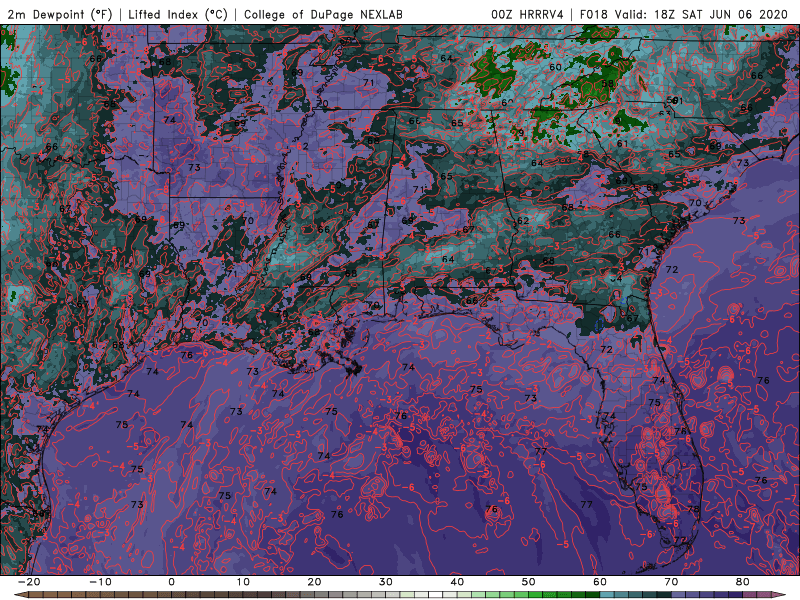Image resolution: width=800 pixels, height=600 pixels.
Task: Click the -20 label on the color scale
Action: coord(29,582)
